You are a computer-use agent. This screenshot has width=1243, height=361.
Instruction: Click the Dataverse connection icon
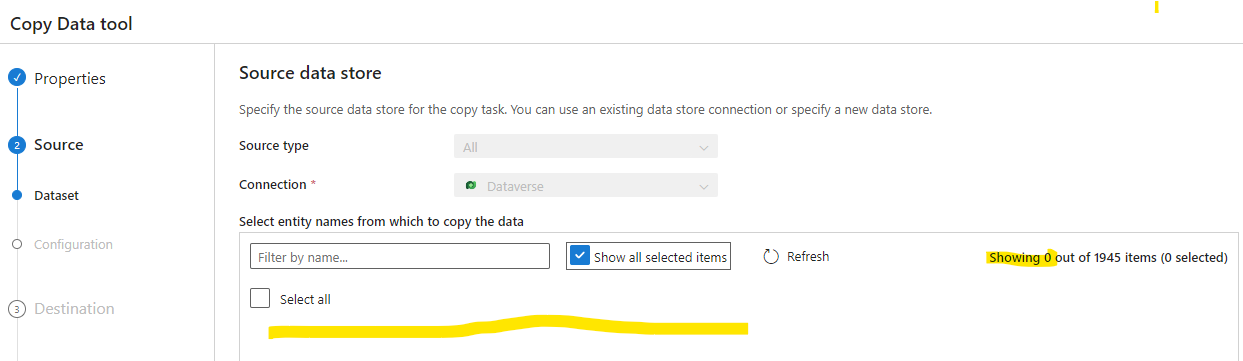pyautogui.click(x=471, y=186)
